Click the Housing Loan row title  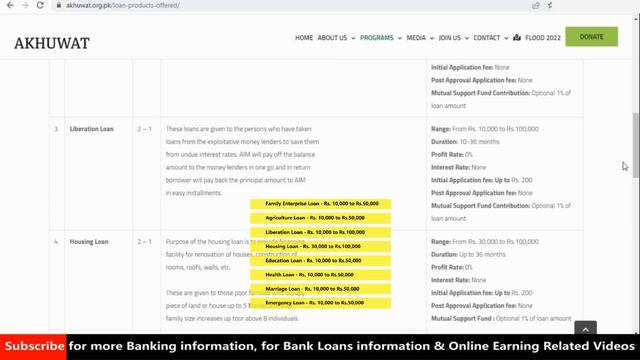tap(89, 242)
